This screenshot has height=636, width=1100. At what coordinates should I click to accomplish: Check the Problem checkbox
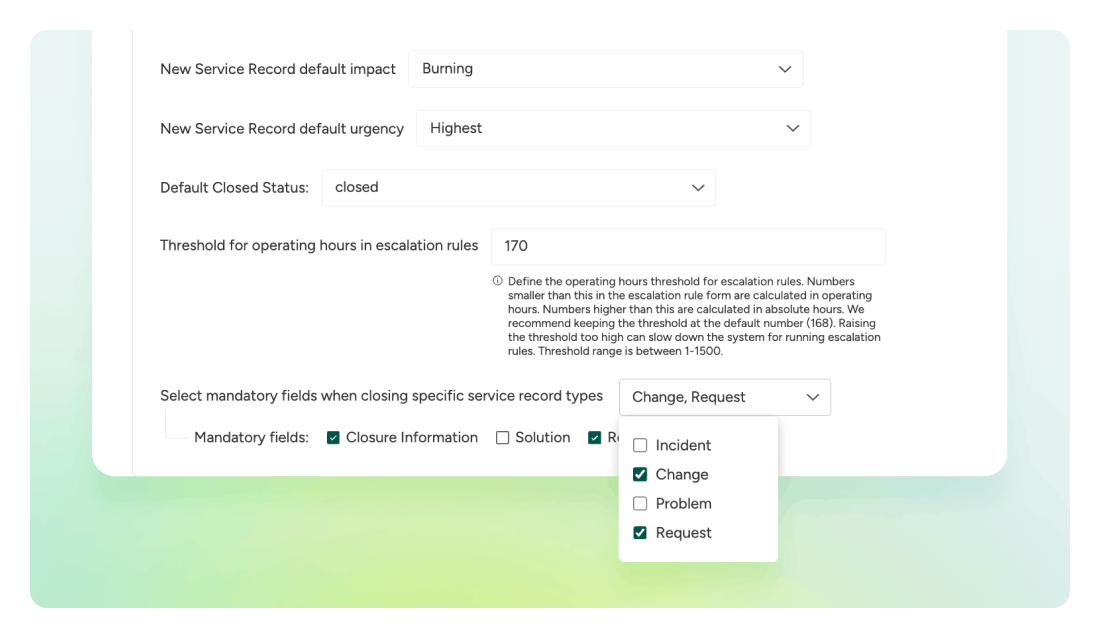pos(640,503)
